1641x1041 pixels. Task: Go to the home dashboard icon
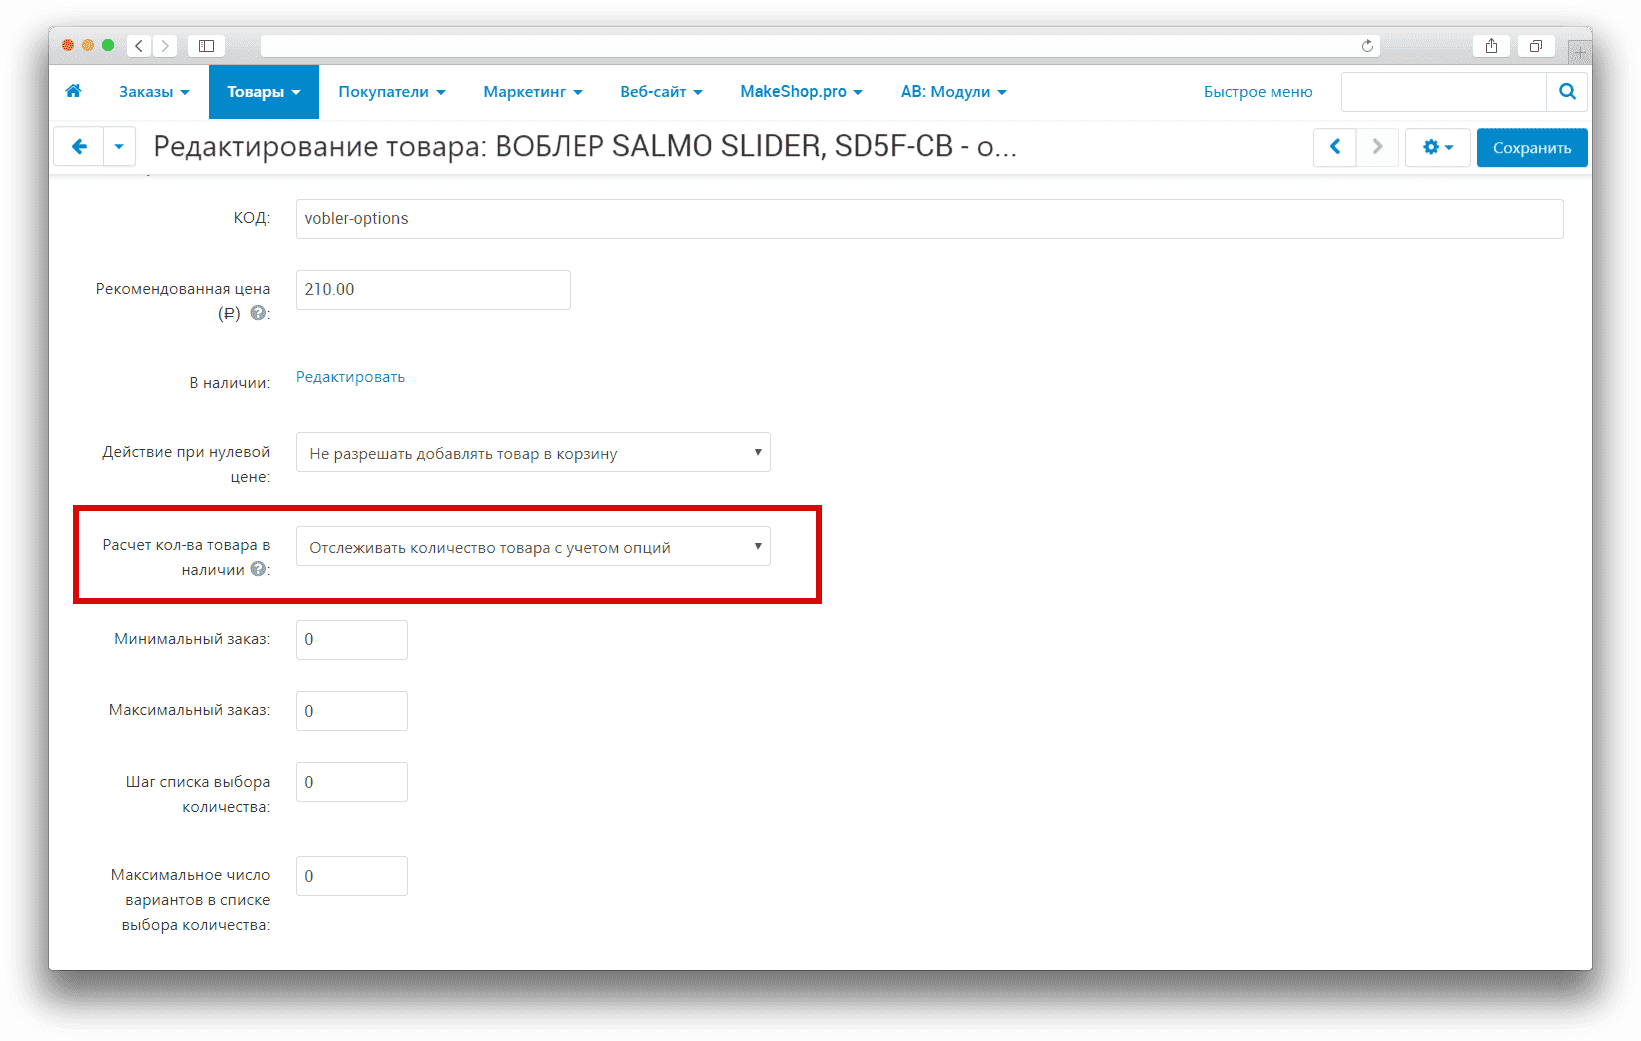(73, 91)
